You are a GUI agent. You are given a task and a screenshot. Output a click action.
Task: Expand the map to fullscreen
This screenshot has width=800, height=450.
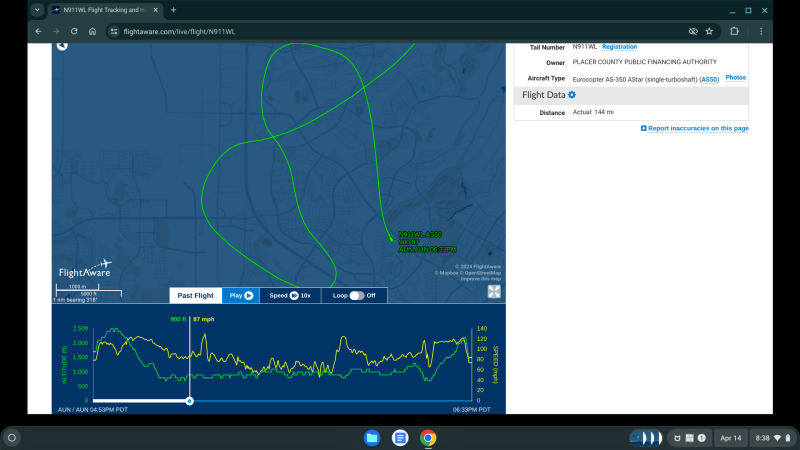tap(494, 292)
